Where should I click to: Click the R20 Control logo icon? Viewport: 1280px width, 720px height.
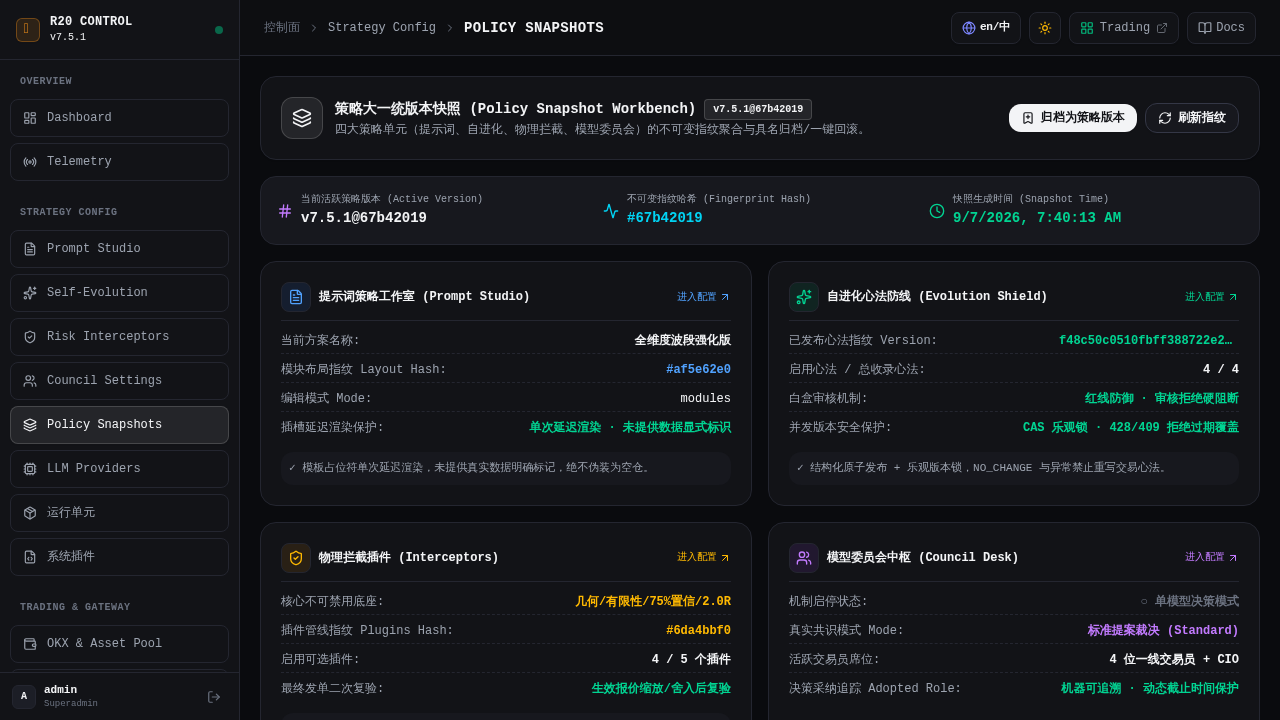tap(28, 30)
